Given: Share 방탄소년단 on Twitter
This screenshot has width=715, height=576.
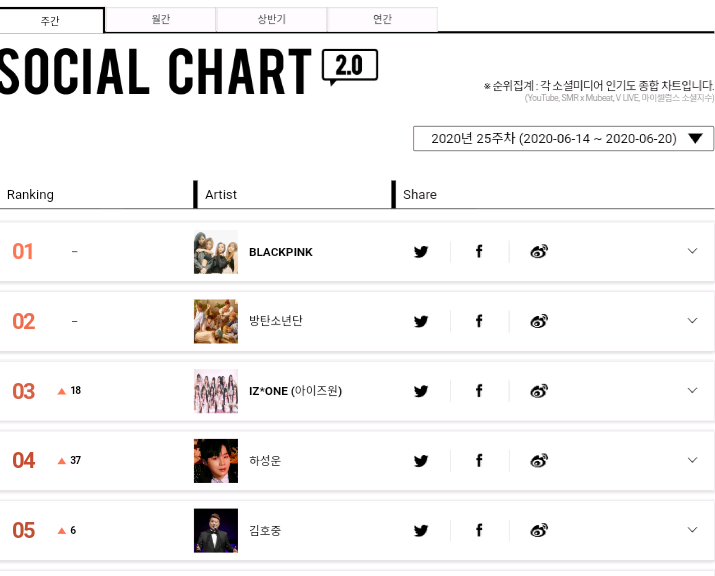Looking at the screenshot, I should 421,321.
